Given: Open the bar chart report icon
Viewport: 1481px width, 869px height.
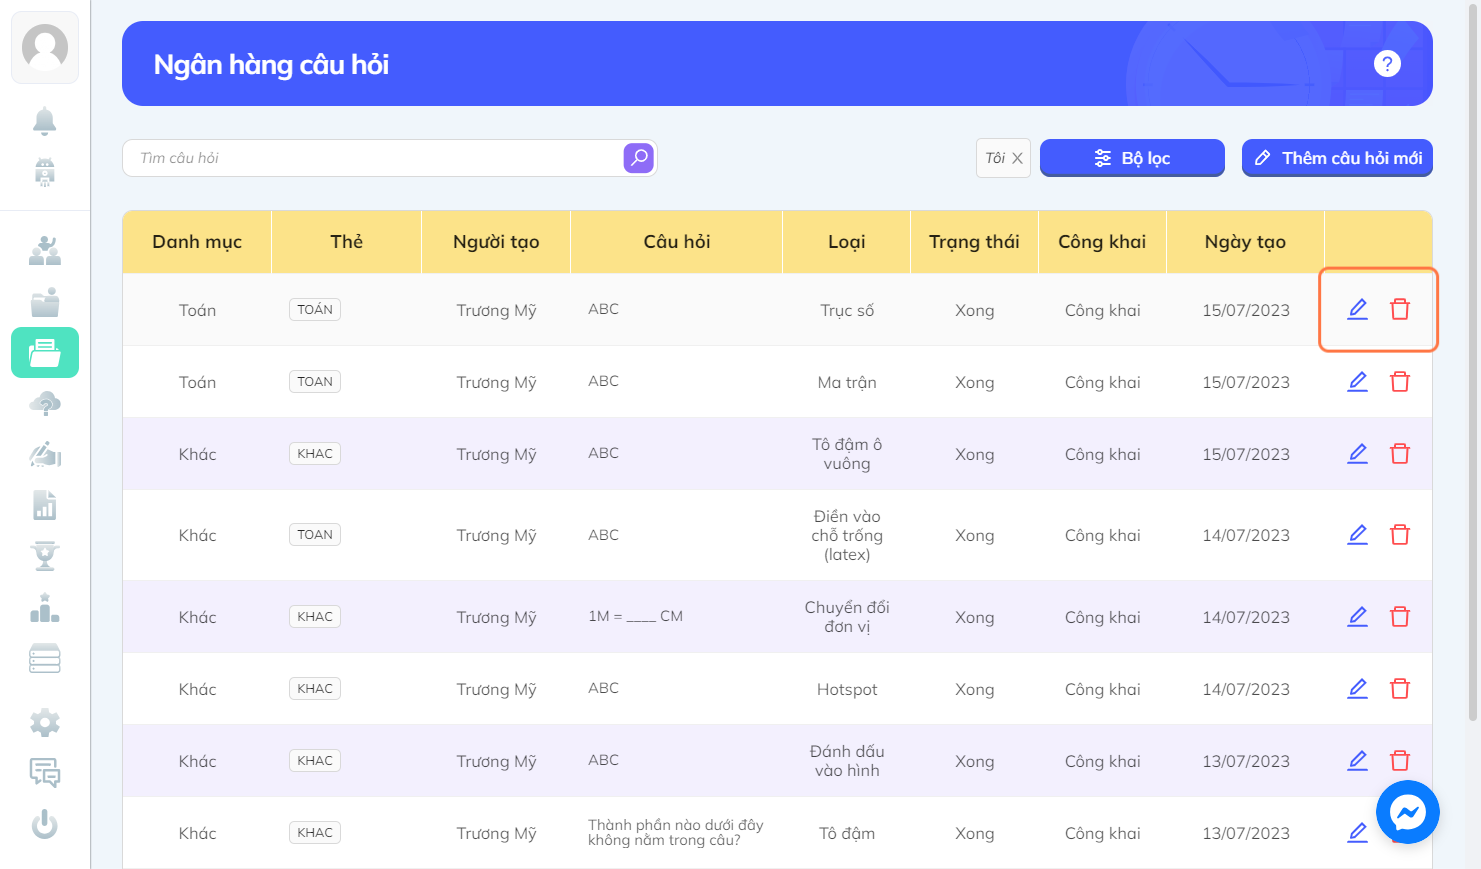Looking at the screenshot, I should [x=45, y=506].
